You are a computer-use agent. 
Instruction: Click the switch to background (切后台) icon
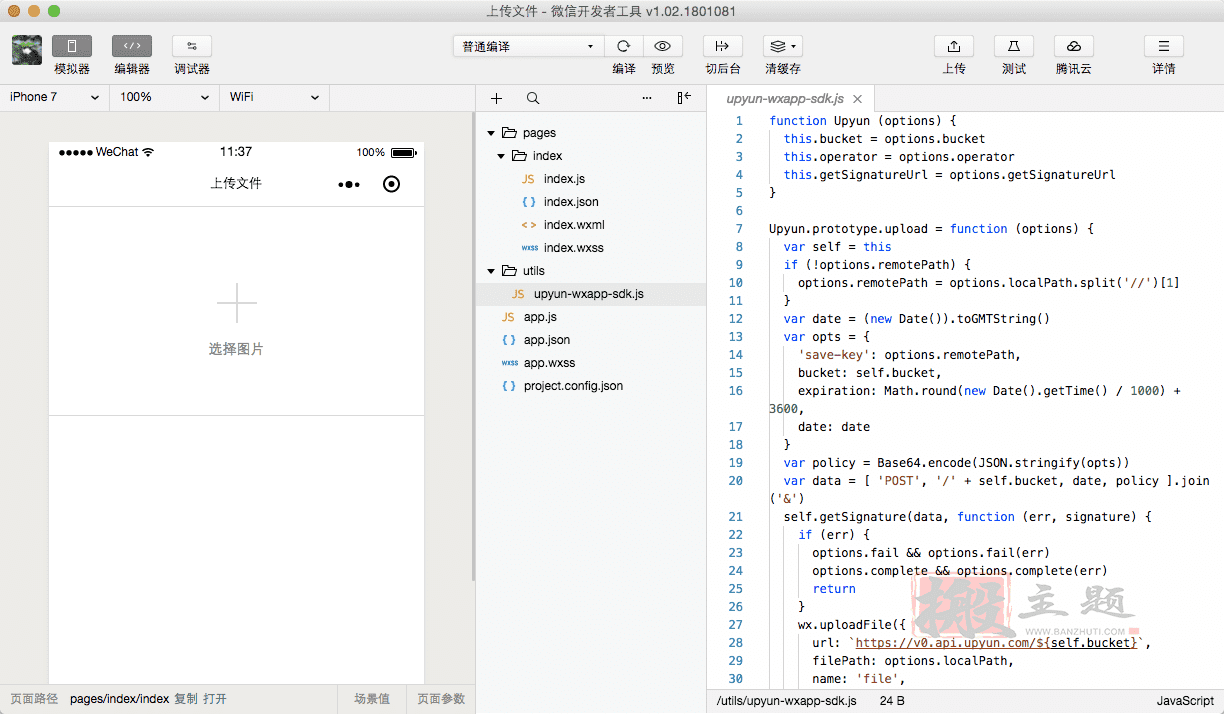tap(723, 46)
